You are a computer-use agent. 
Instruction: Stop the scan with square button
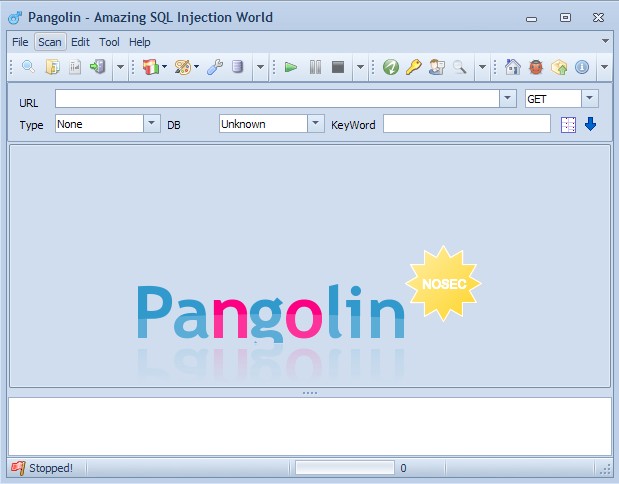pos(338,67)
